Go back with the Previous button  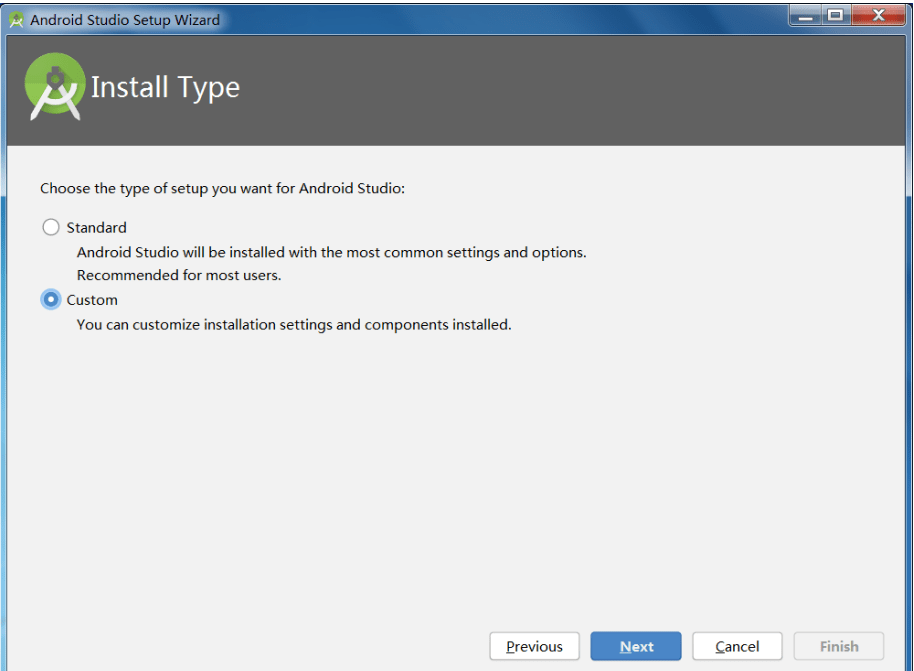[x=535, y=646]
